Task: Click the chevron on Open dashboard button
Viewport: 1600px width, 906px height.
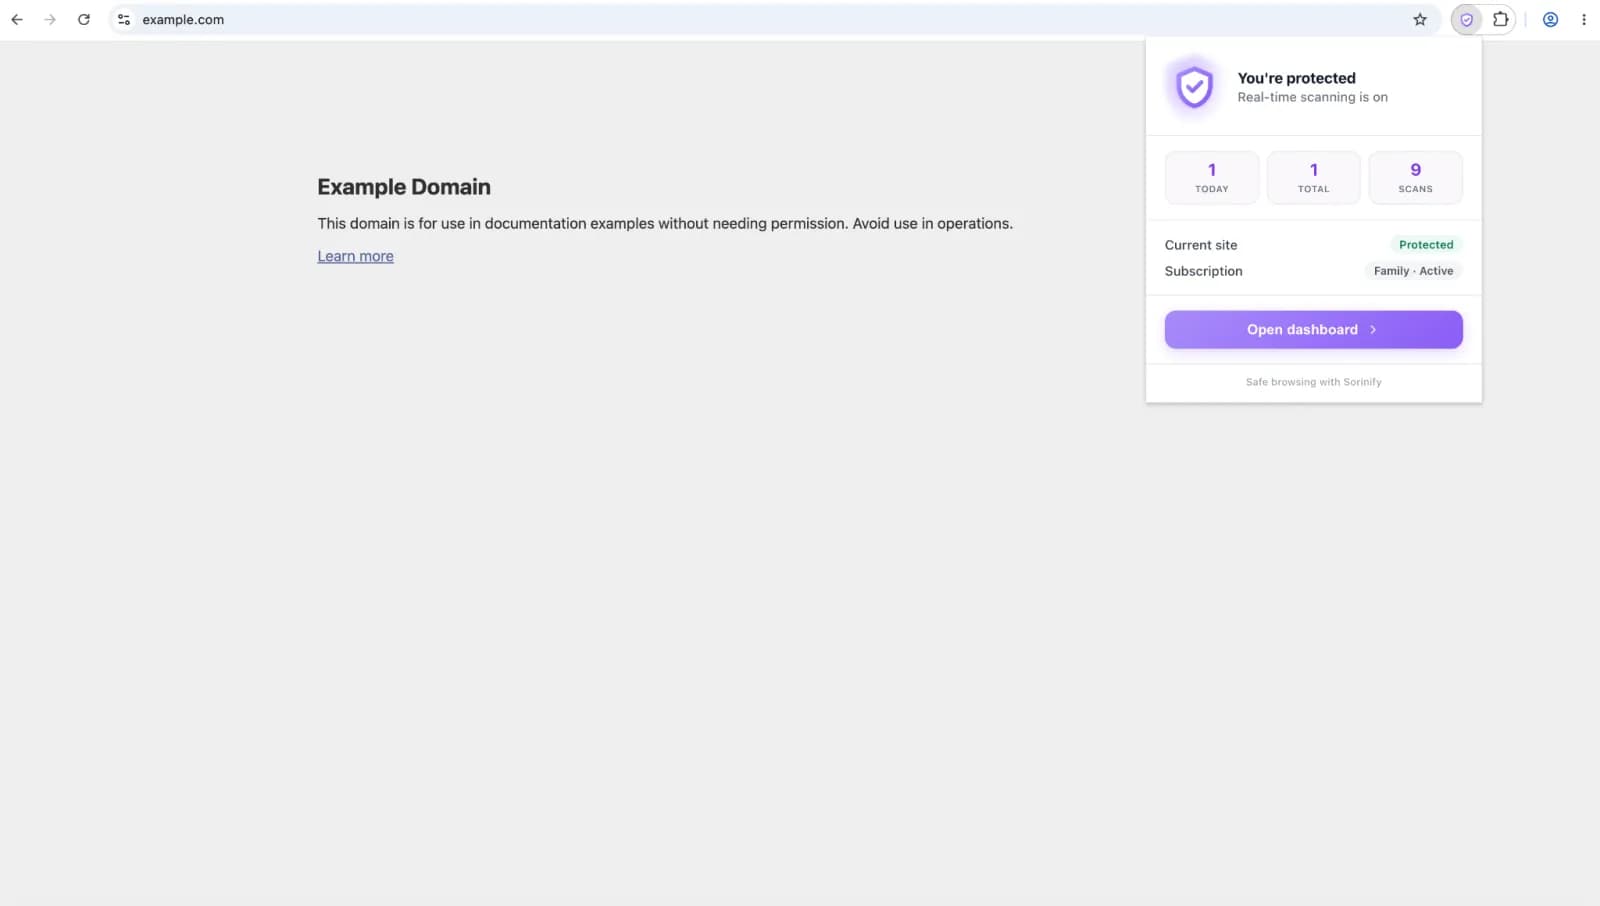Action: coord(1373,329)
